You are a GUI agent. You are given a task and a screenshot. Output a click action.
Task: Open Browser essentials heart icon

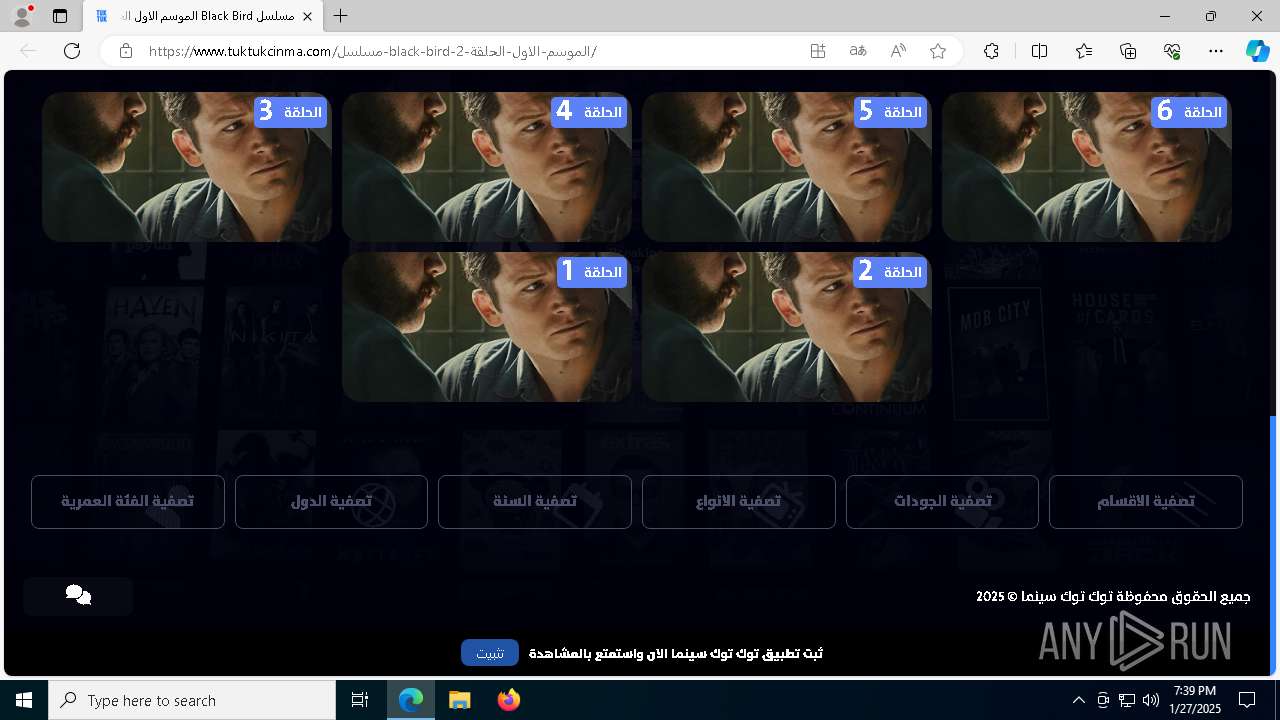coord(1172,51)
